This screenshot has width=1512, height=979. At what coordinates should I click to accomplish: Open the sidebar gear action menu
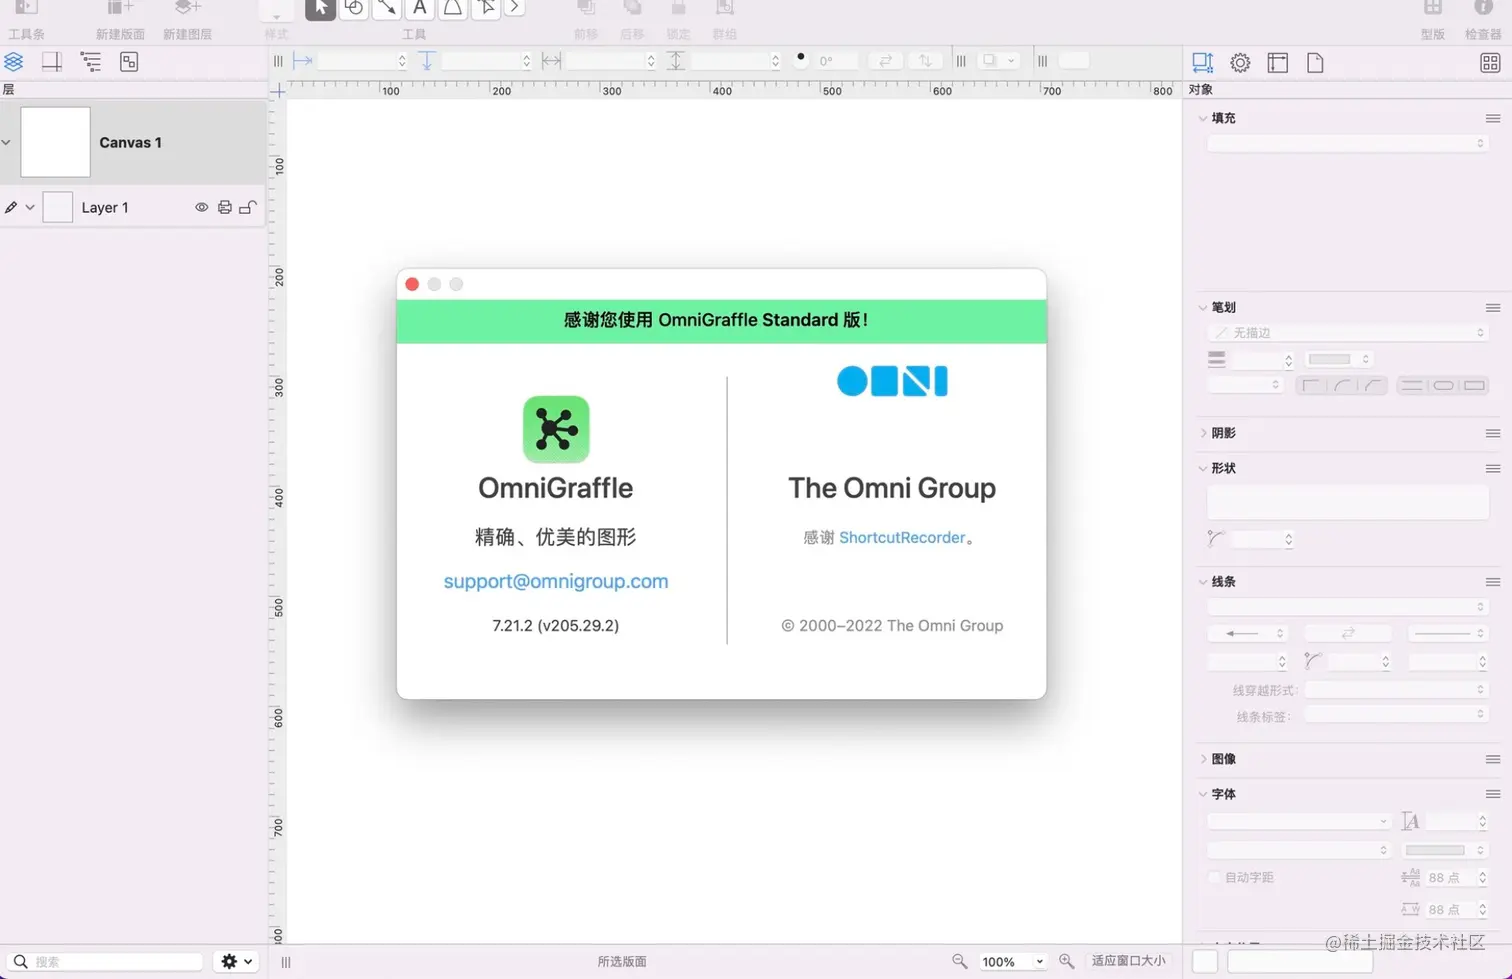(x=237, y=961)
